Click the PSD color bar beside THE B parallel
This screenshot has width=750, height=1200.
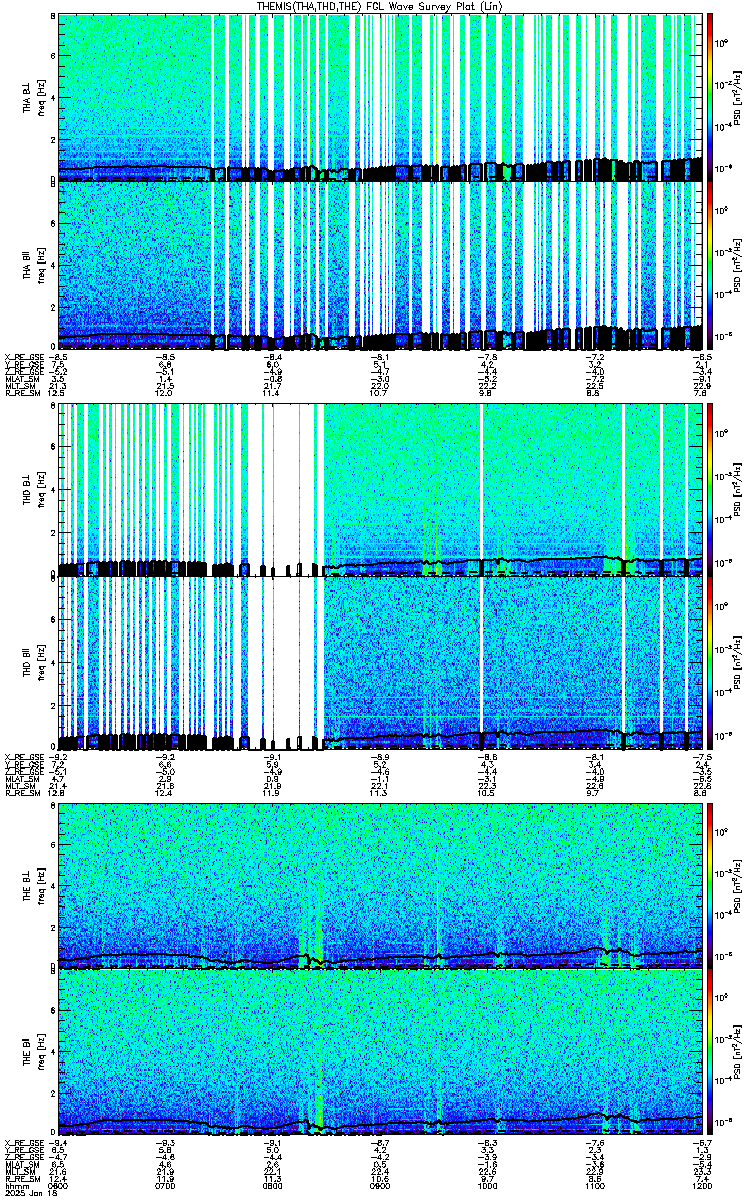[x=711, y=1052]
